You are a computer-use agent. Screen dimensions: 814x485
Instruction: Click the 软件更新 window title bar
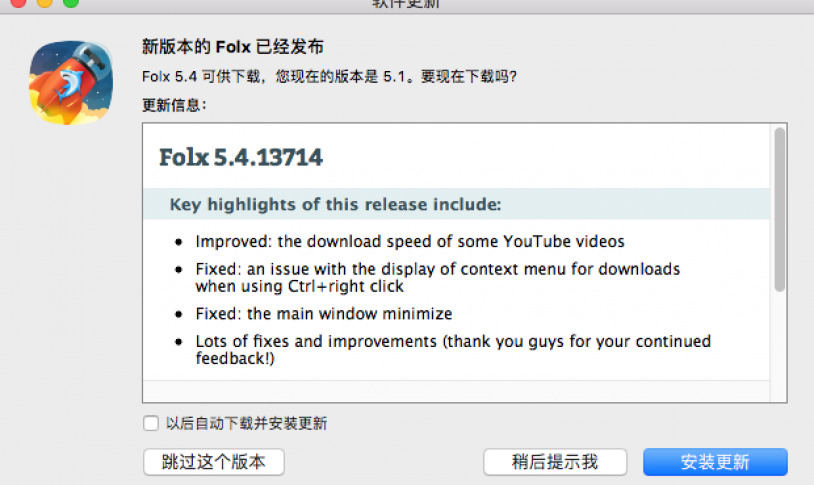[x=406, y=4]
